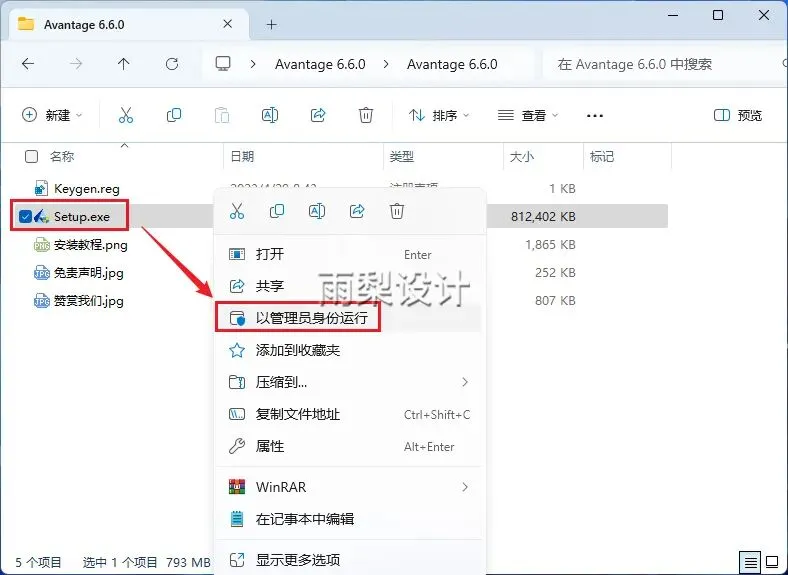The height and width of the screenshot is (575, 788).
Task: Click the second Avantage 6.6.0 breadcrumb
Action: pos(452,64)
